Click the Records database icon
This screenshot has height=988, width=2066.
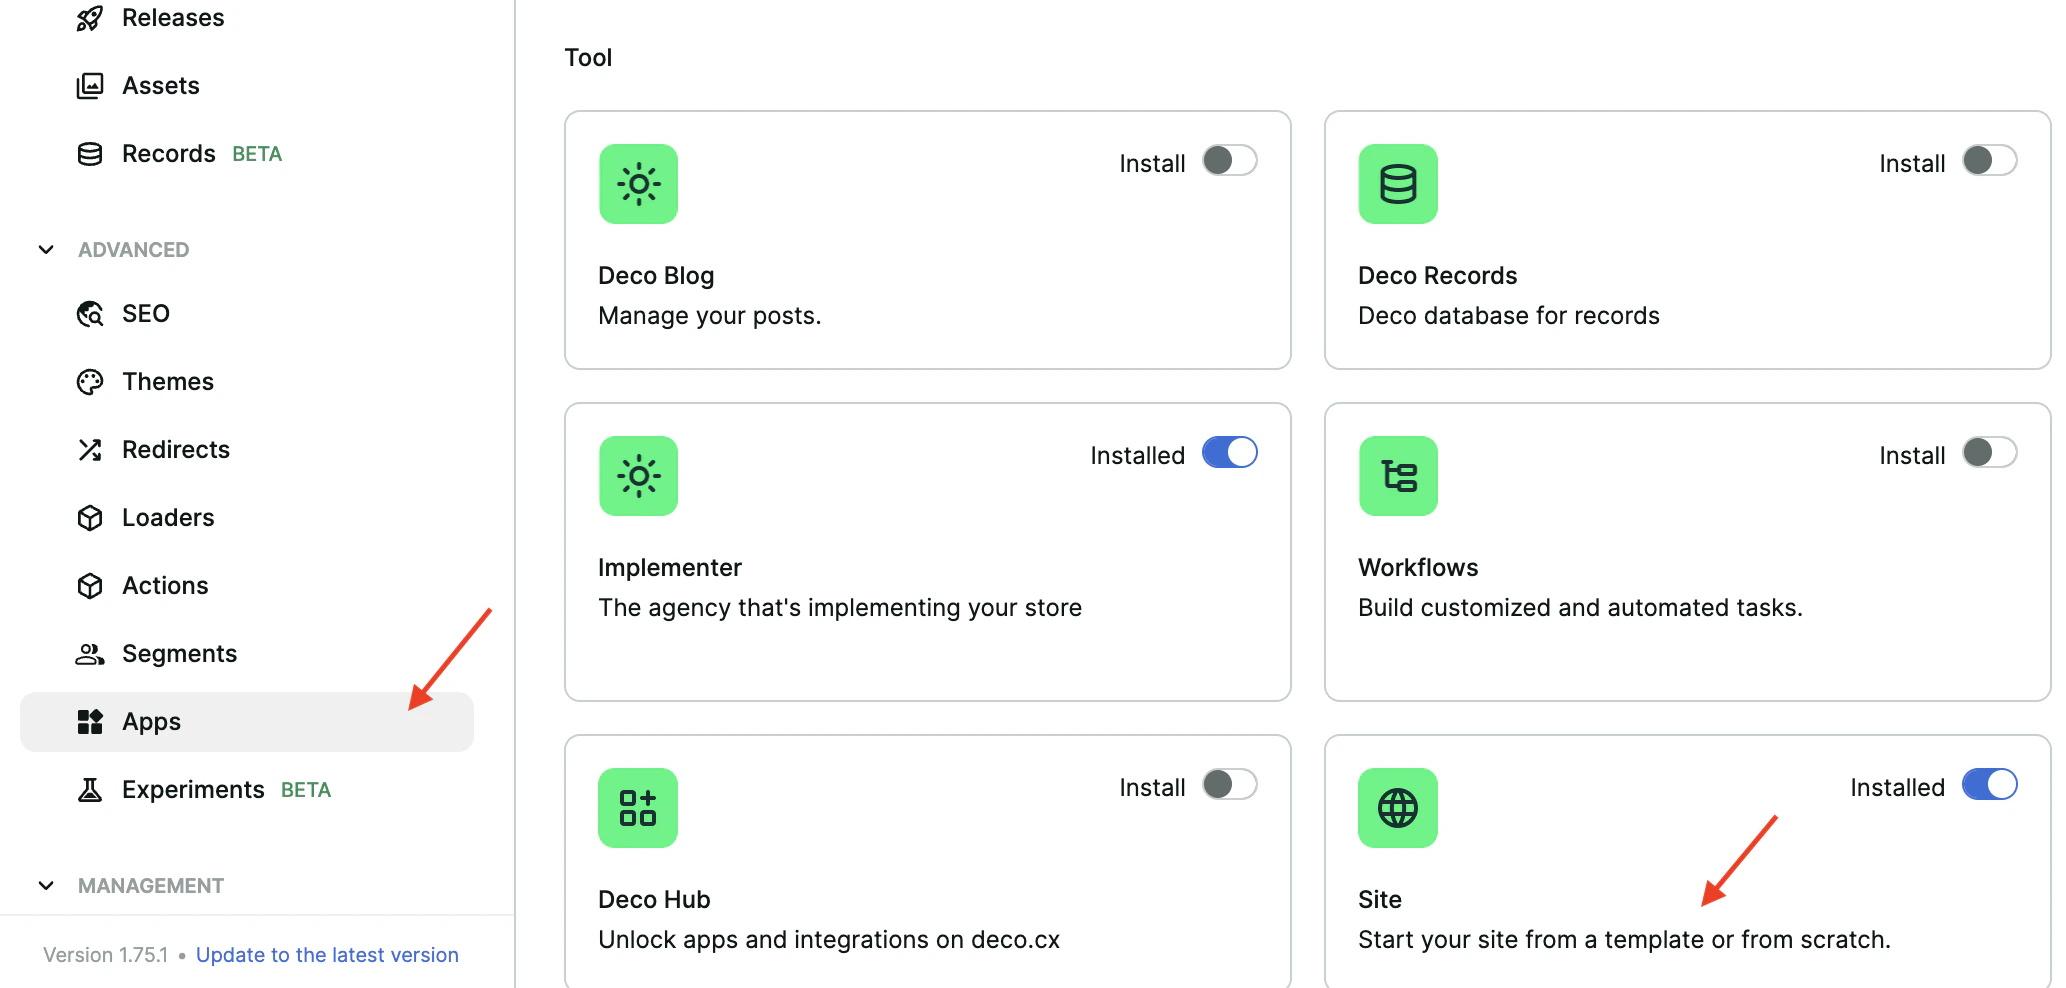pyautogui.click(x=89, y=153)
